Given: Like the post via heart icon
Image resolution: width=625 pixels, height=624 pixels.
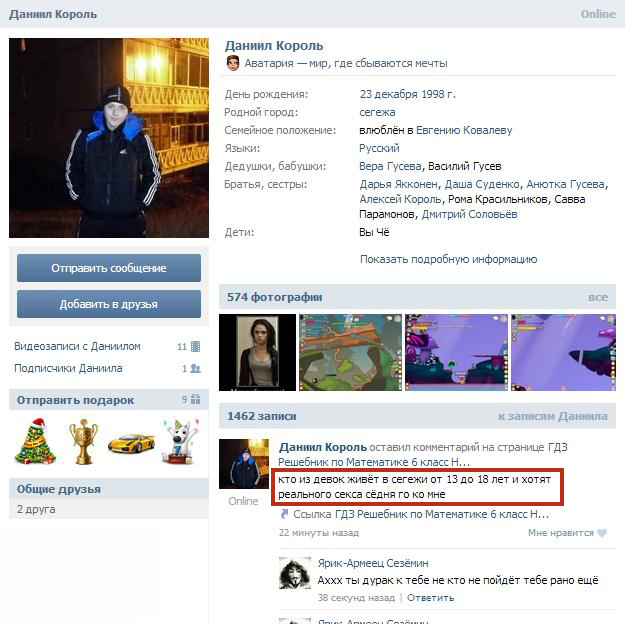Looking at the screenshot, I should click(x=602, y=533).
